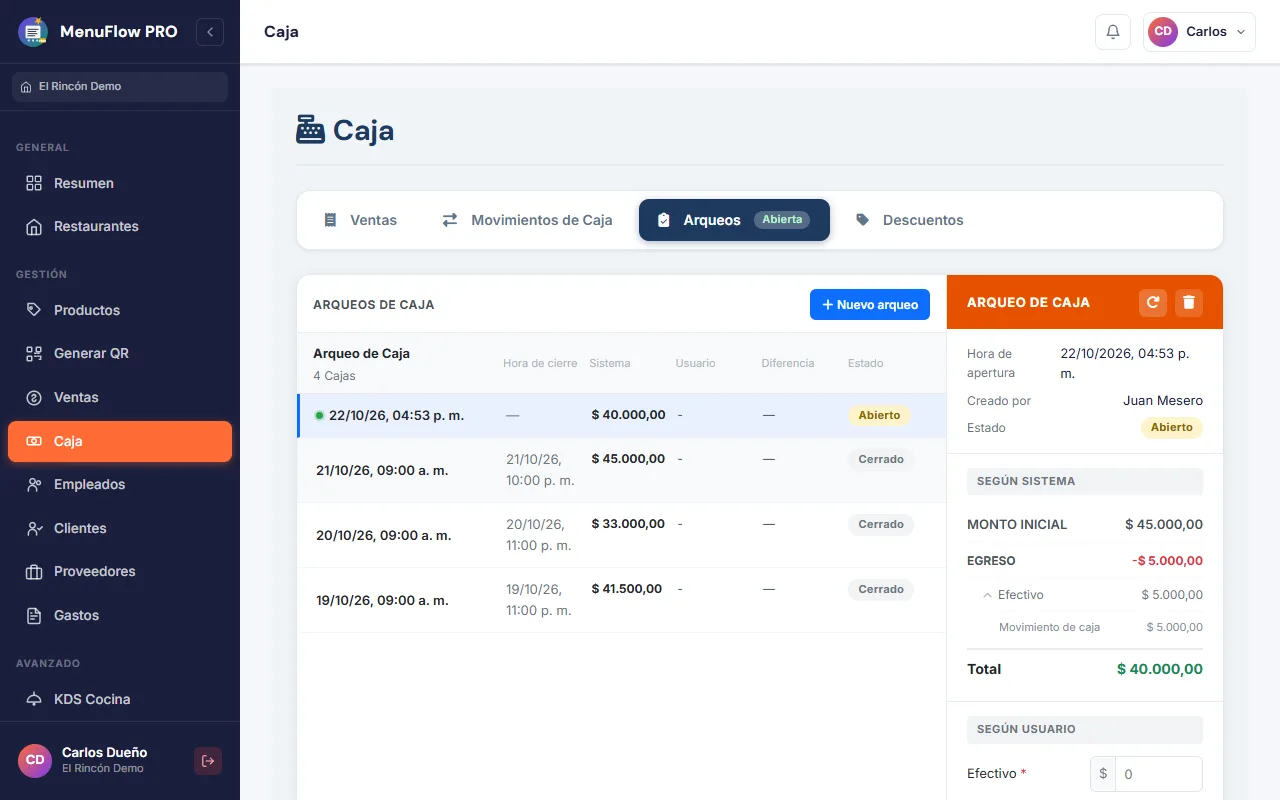Navigate to Ventas in the sidebar
This screenshot has width=1280, height=800.
coord(120,397)
